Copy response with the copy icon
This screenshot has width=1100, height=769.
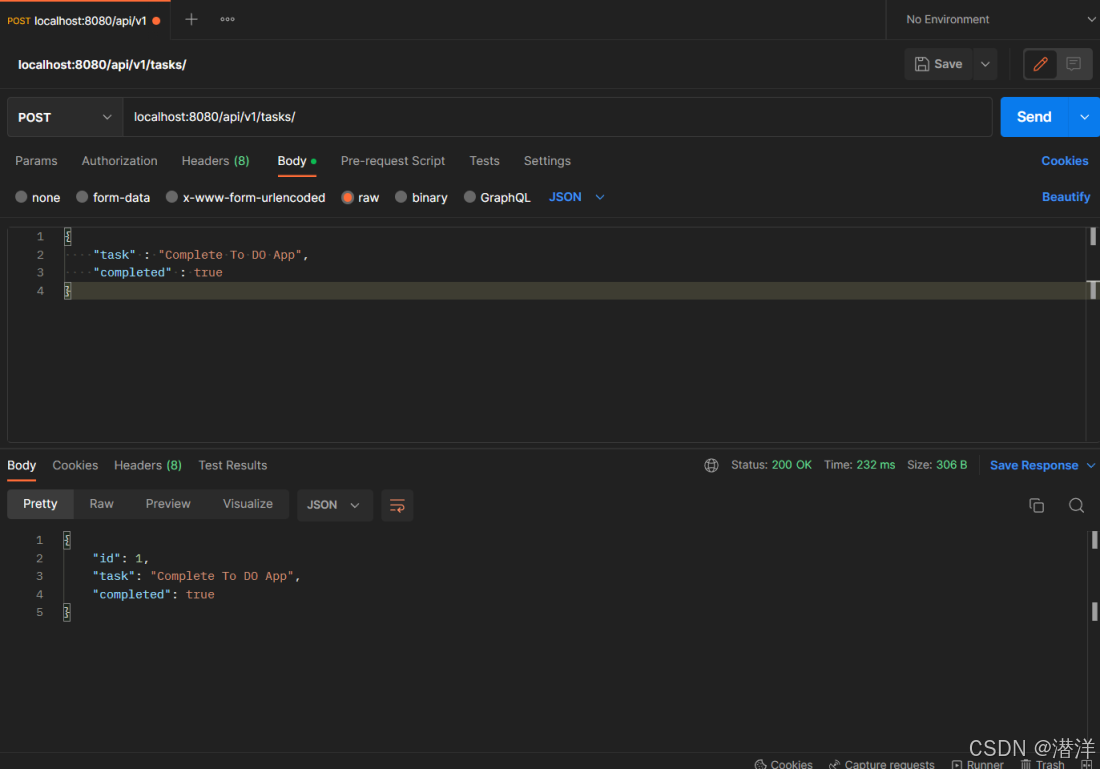coord(1036,505)
